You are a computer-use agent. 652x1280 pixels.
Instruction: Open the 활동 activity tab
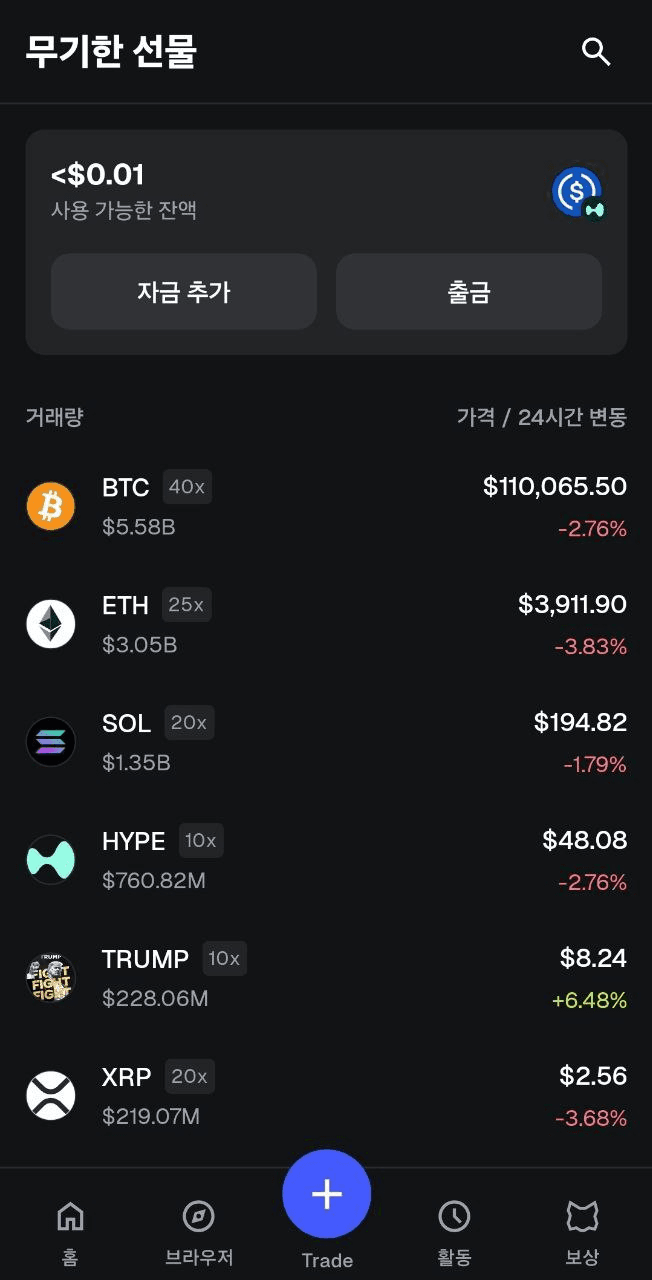click(x=455, y=1230)
